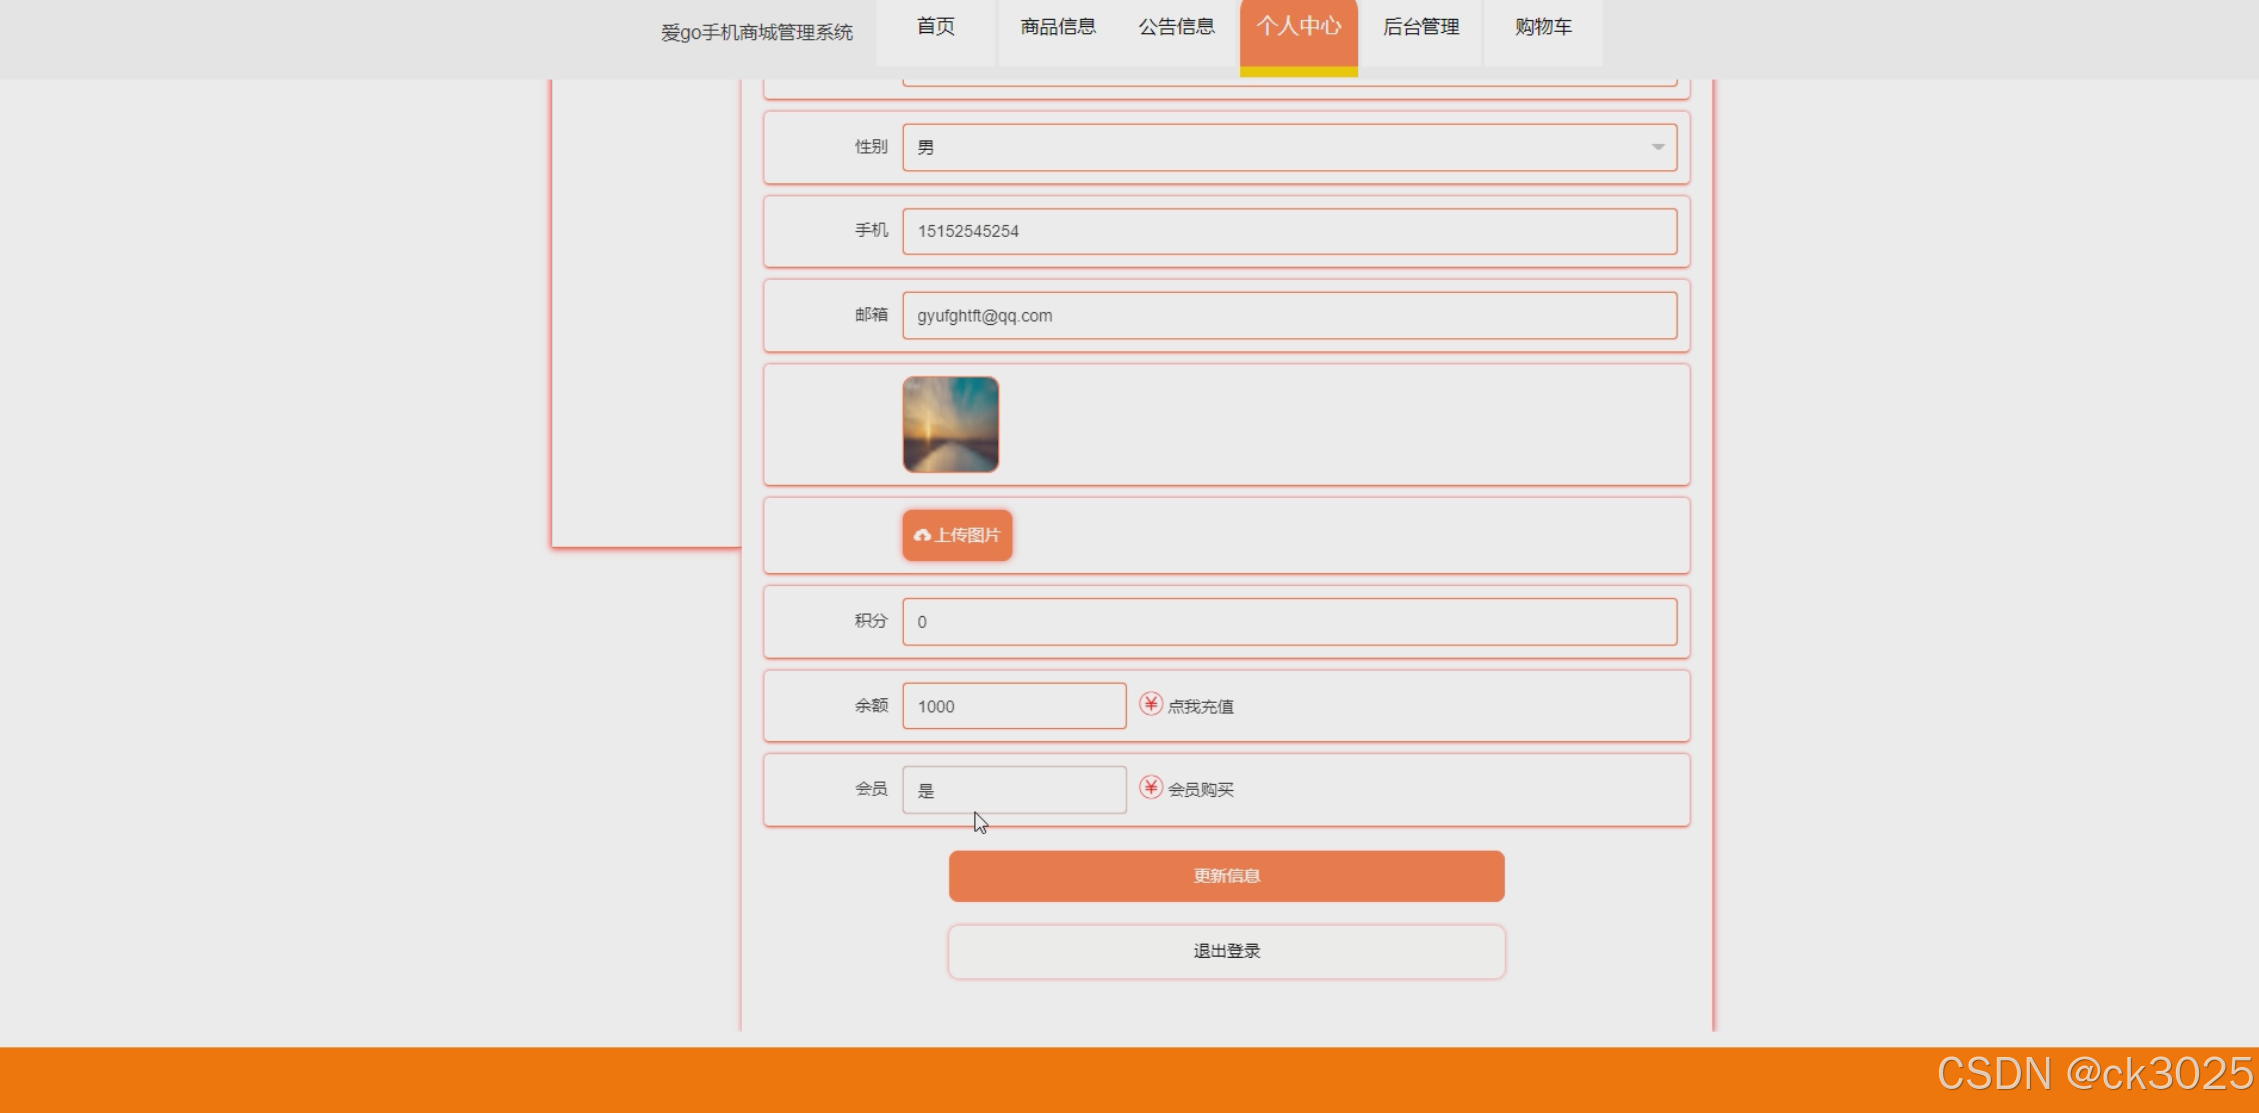The height and width of the screenshot is (1113, 2259).
Task: Expand the 性别 dropdown arrow
Action: pos(1657,147)
